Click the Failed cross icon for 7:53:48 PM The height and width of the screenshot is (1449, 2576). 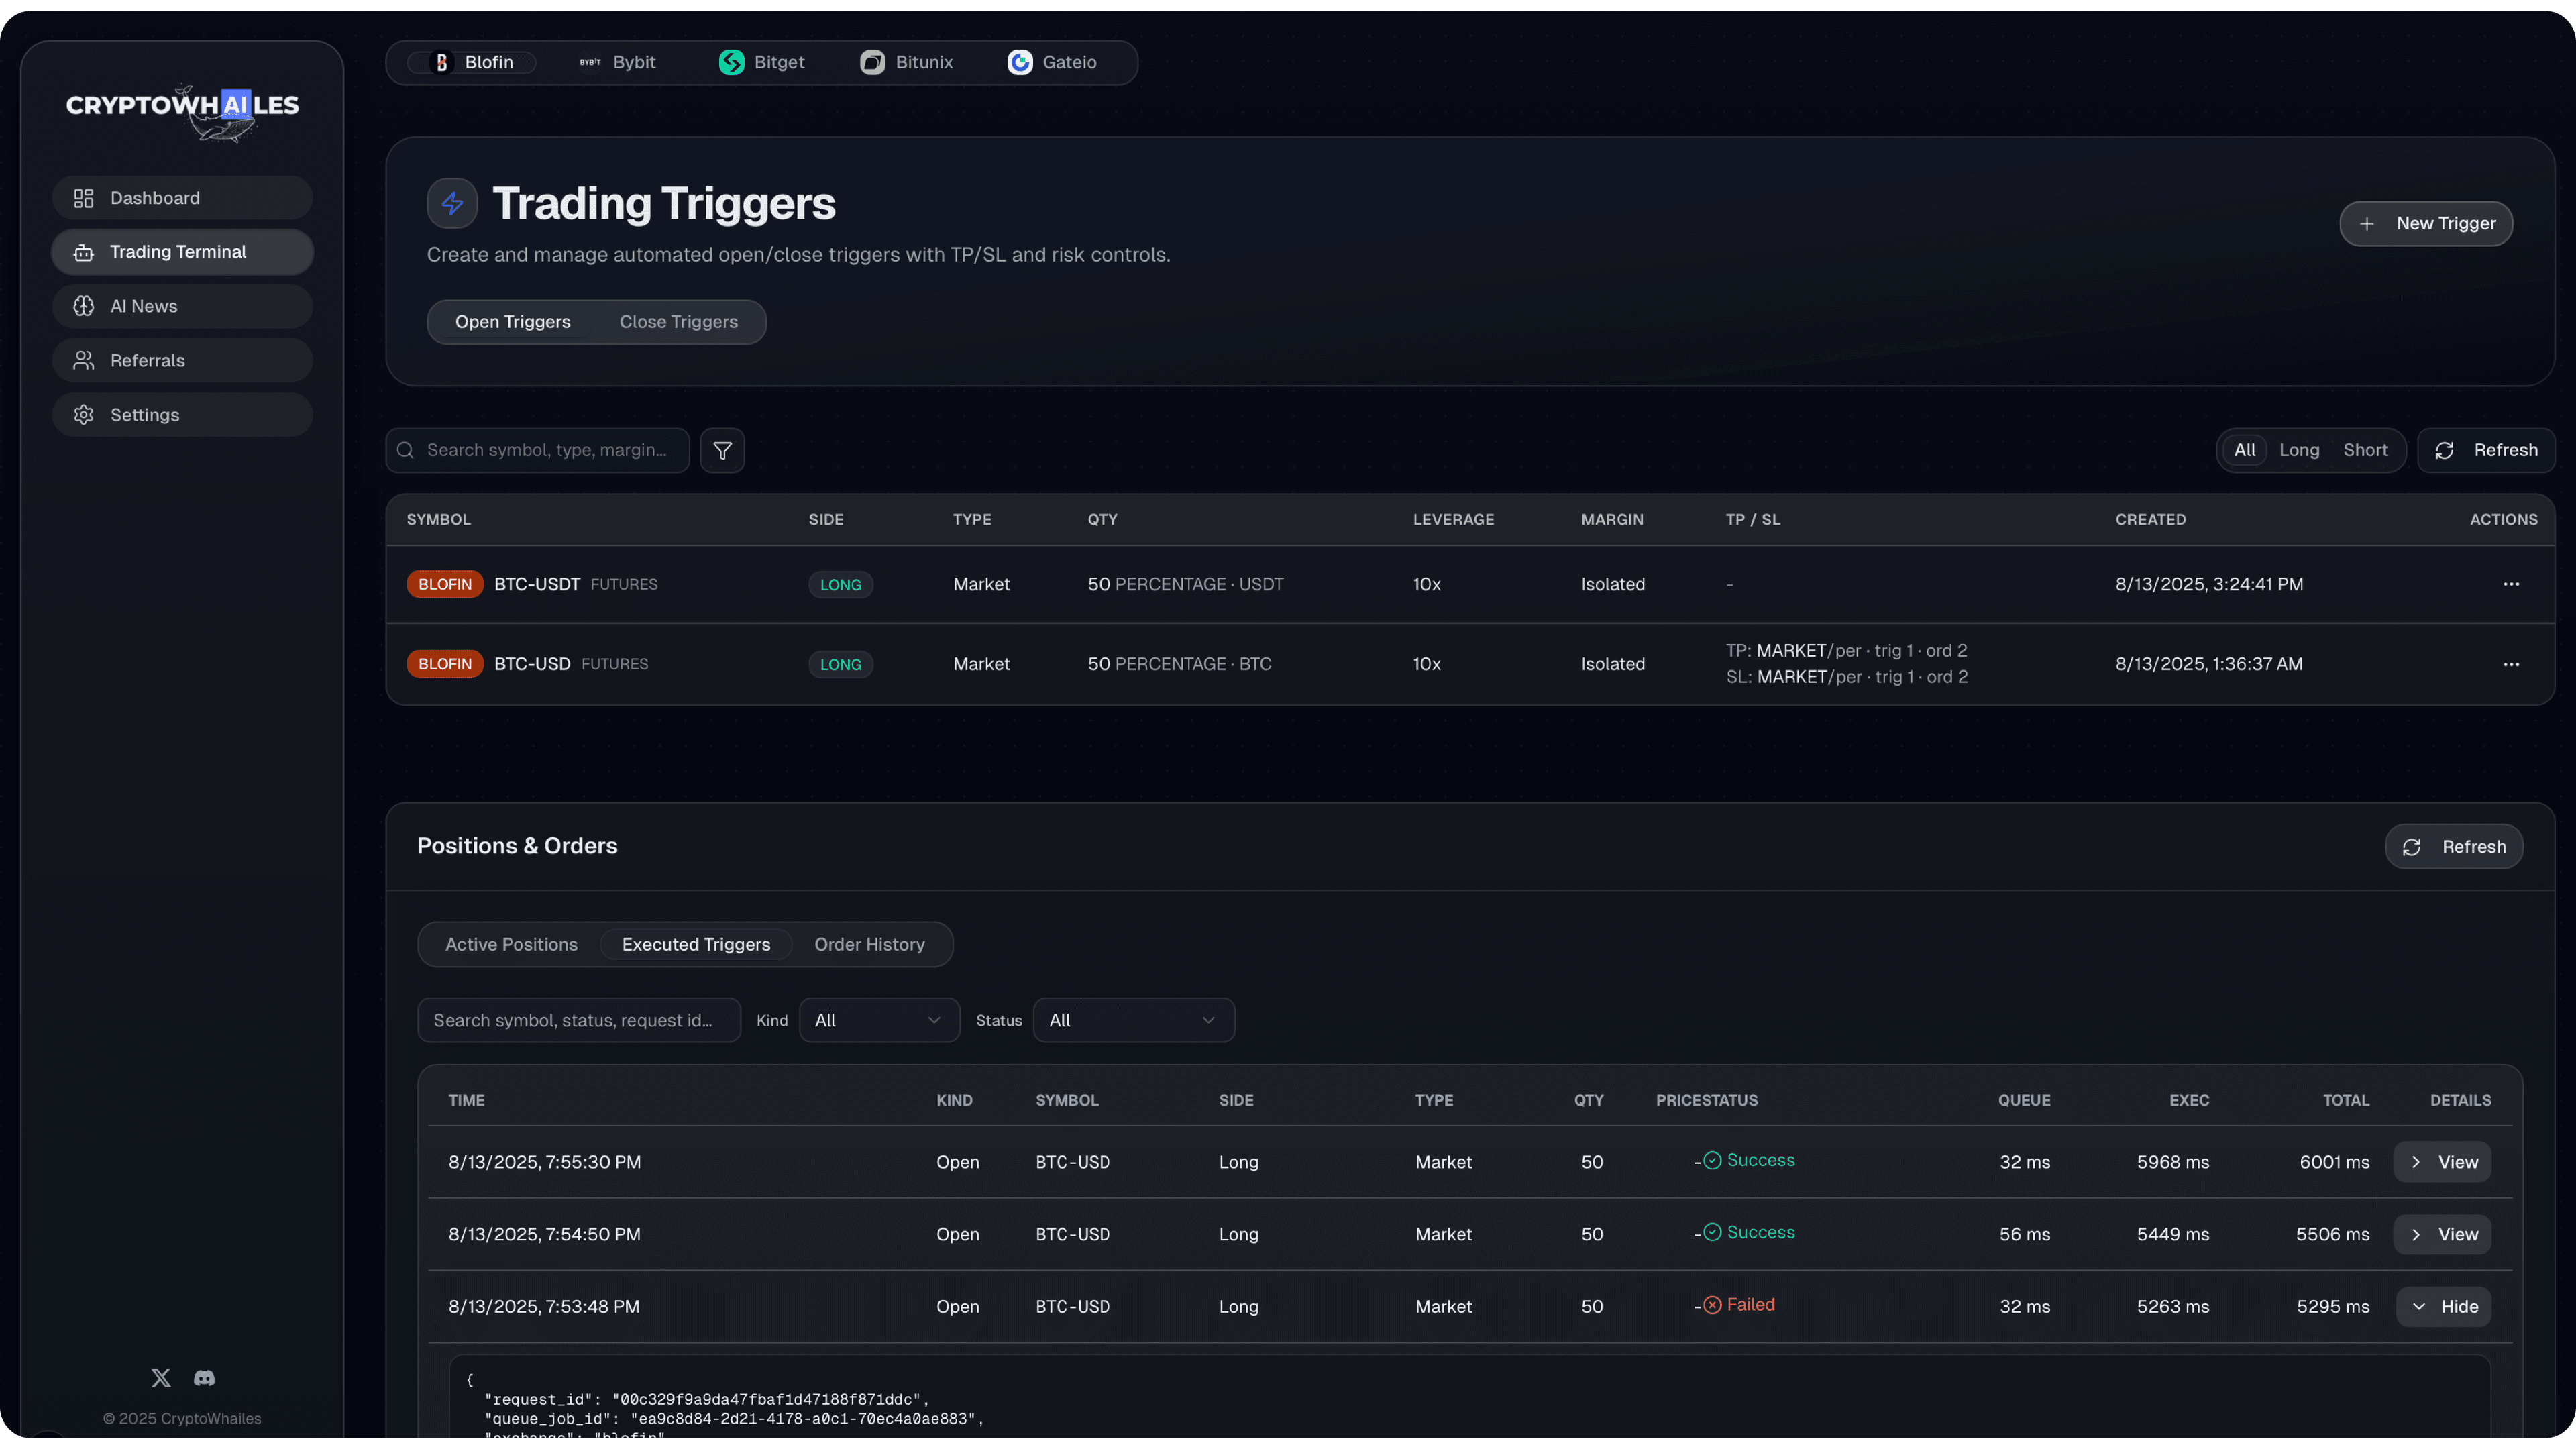coord(1712,1305)
